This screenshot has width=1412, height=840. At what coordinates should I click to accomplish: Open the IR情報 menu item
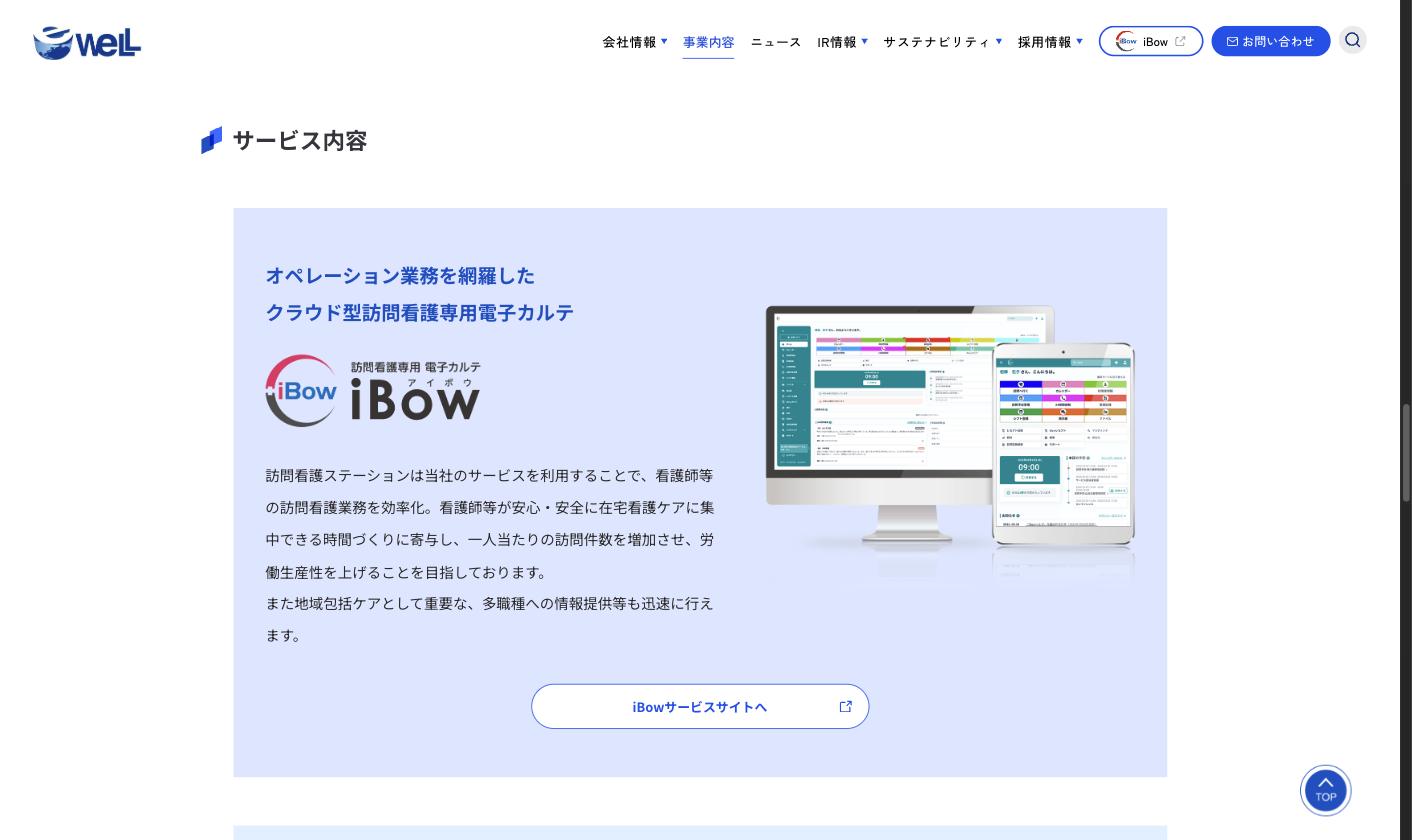(836, 42)
